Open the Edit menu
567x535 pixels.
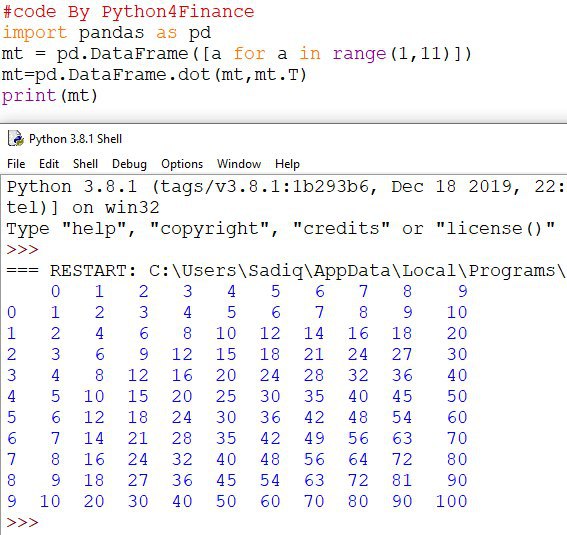pos(49,164)
